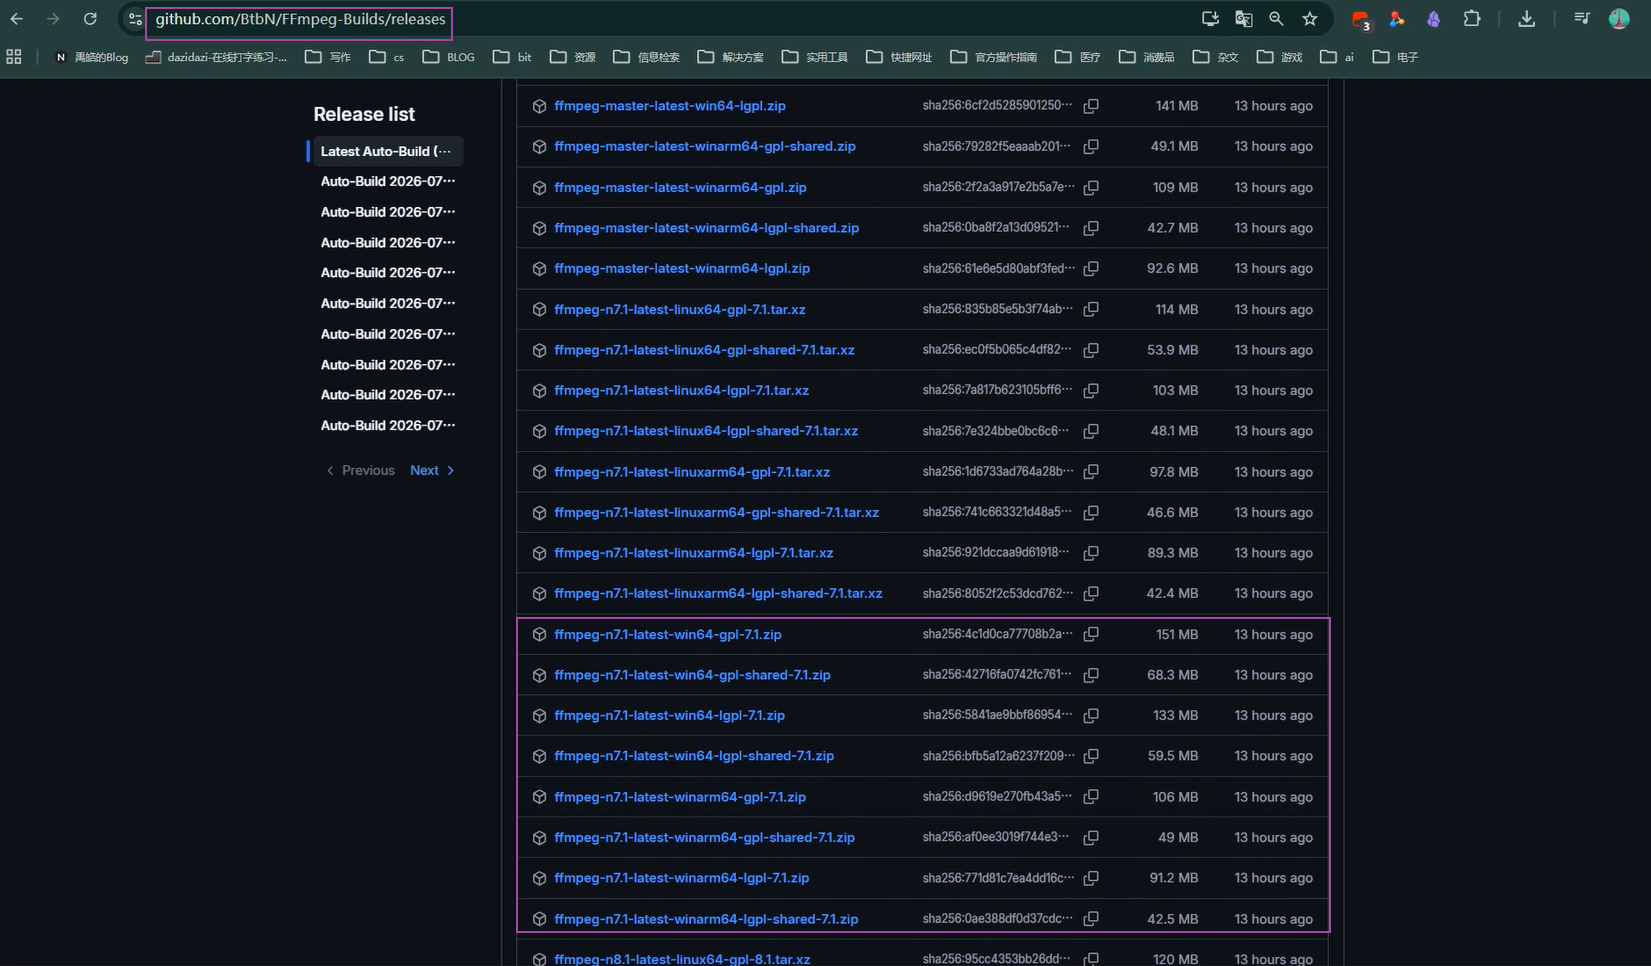
Task: Open the media control playlist icon
Action: (1581, 19)
